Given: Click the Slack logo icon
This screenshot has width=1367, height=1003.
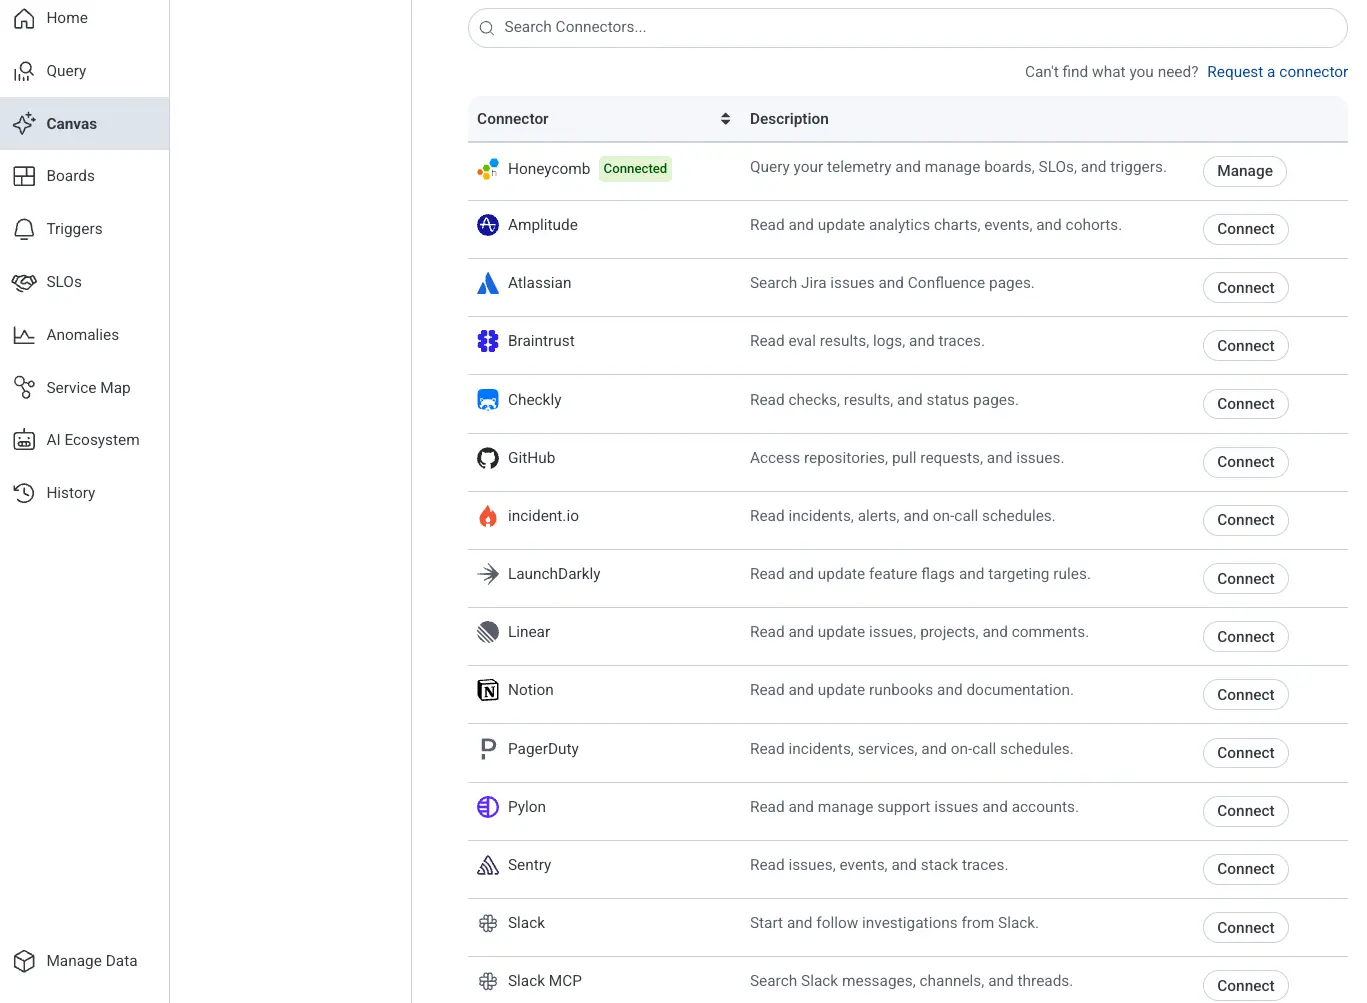Looking at the screenshot, I should pyautogui.click(x=488, y=923).
